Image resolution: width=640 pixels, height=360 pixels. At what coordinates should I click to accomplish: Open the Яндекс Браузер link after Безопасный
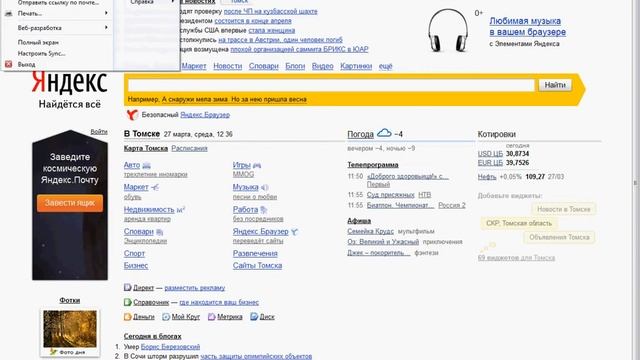point(205,115)
